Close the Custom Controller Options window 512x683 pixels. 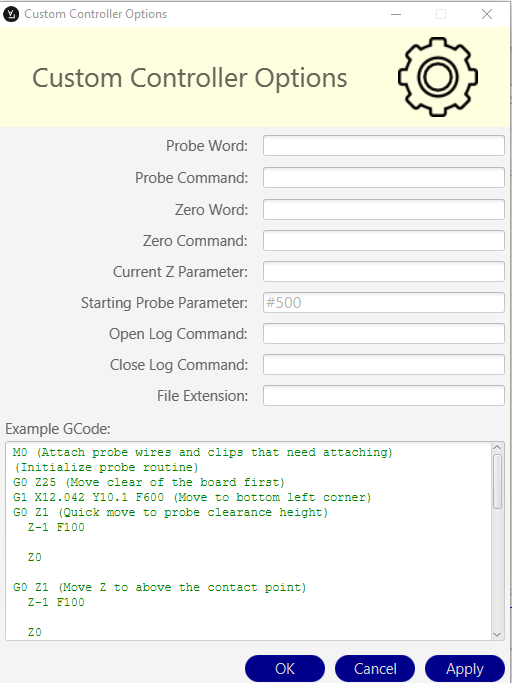point(487,14)
